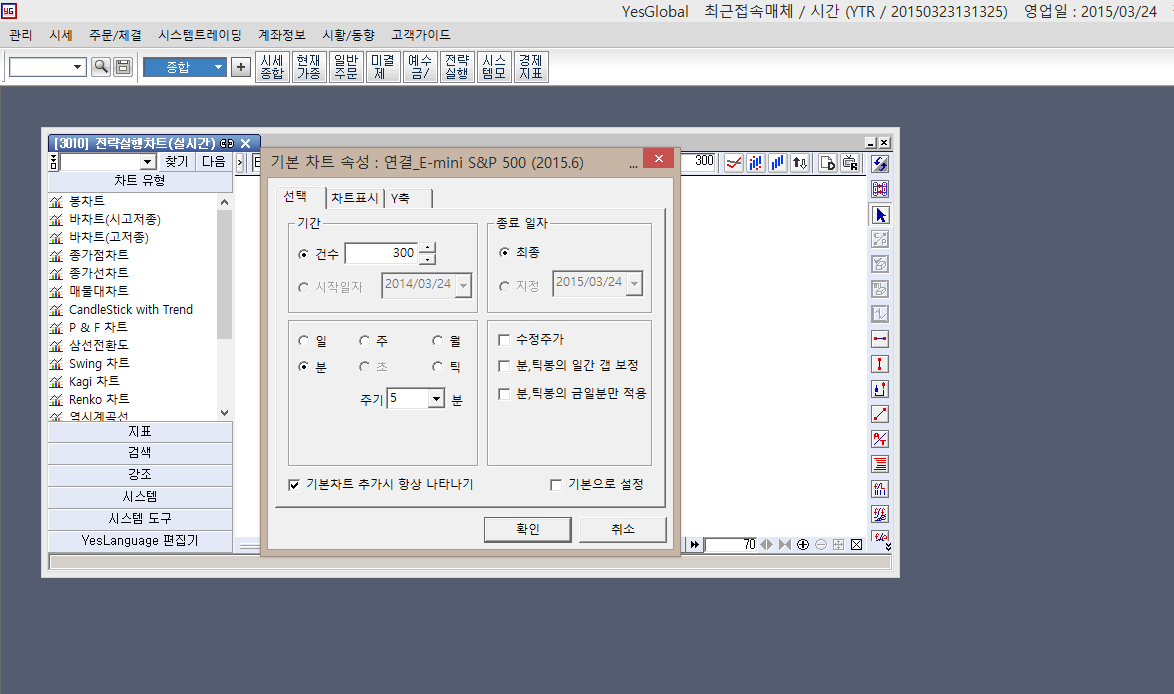Select the vertical line drawing tool

[880, 364]
